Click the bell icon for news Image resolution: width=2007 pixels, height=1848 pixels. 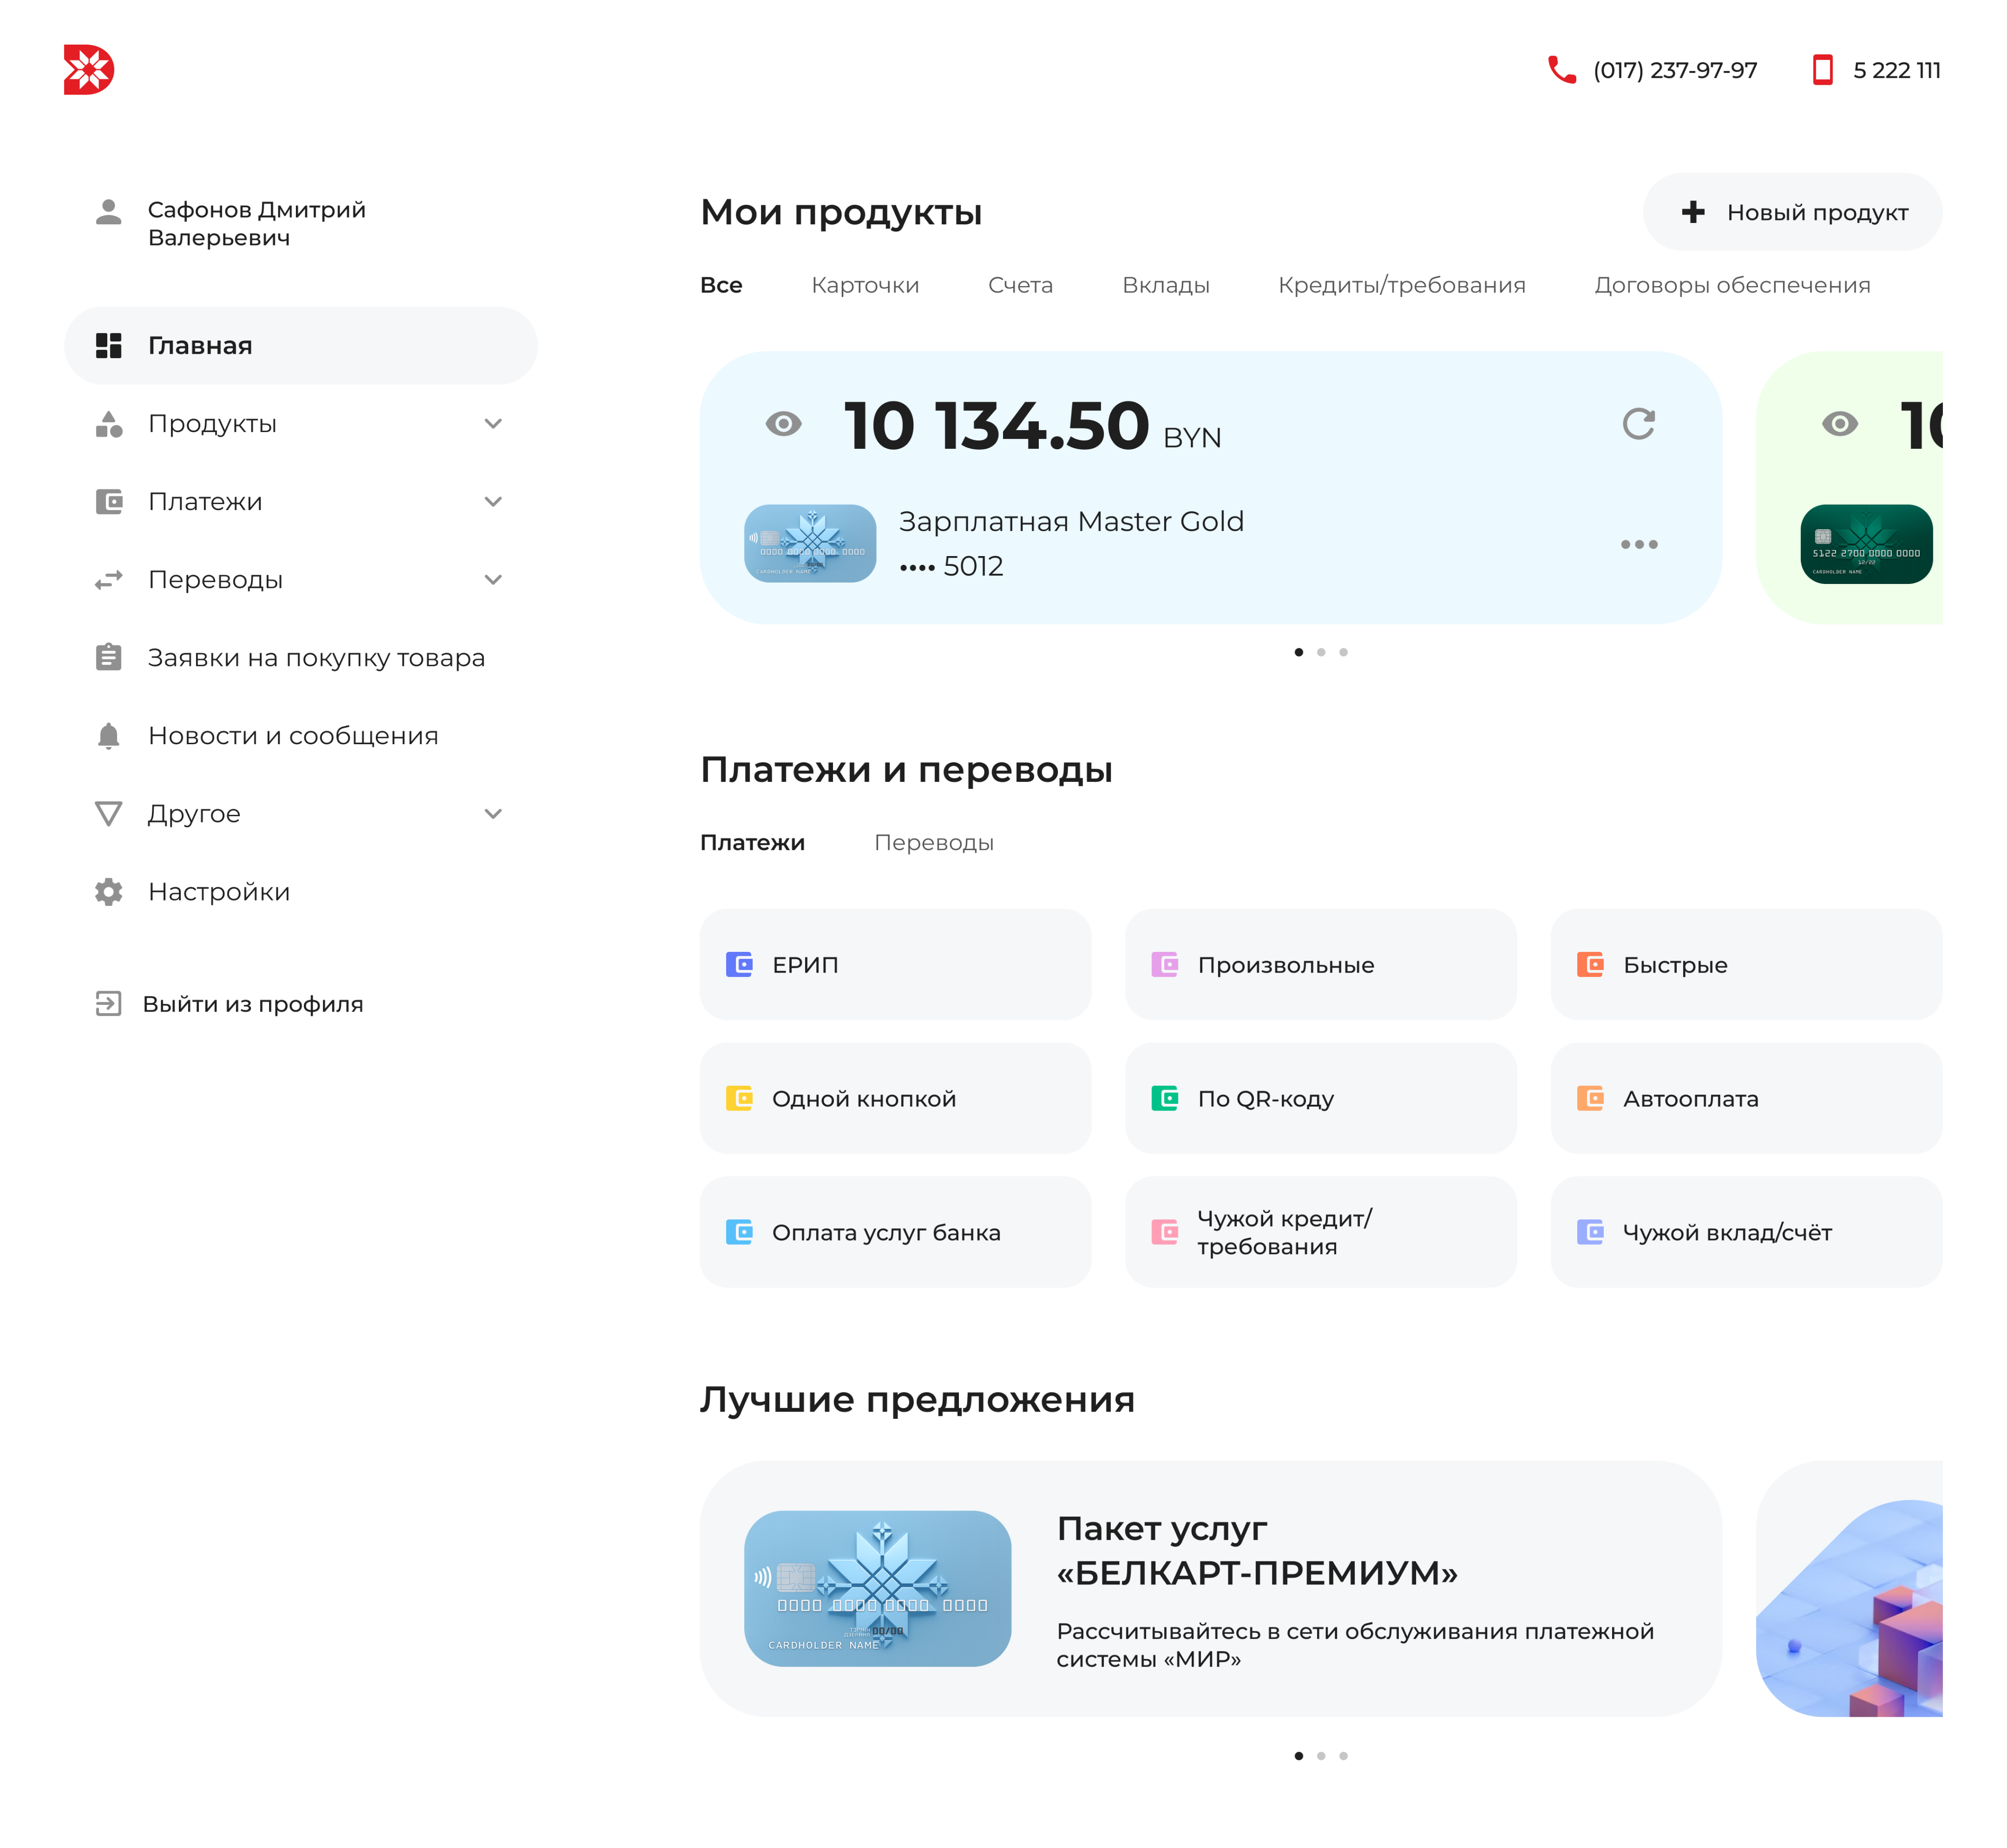(108, 736)
